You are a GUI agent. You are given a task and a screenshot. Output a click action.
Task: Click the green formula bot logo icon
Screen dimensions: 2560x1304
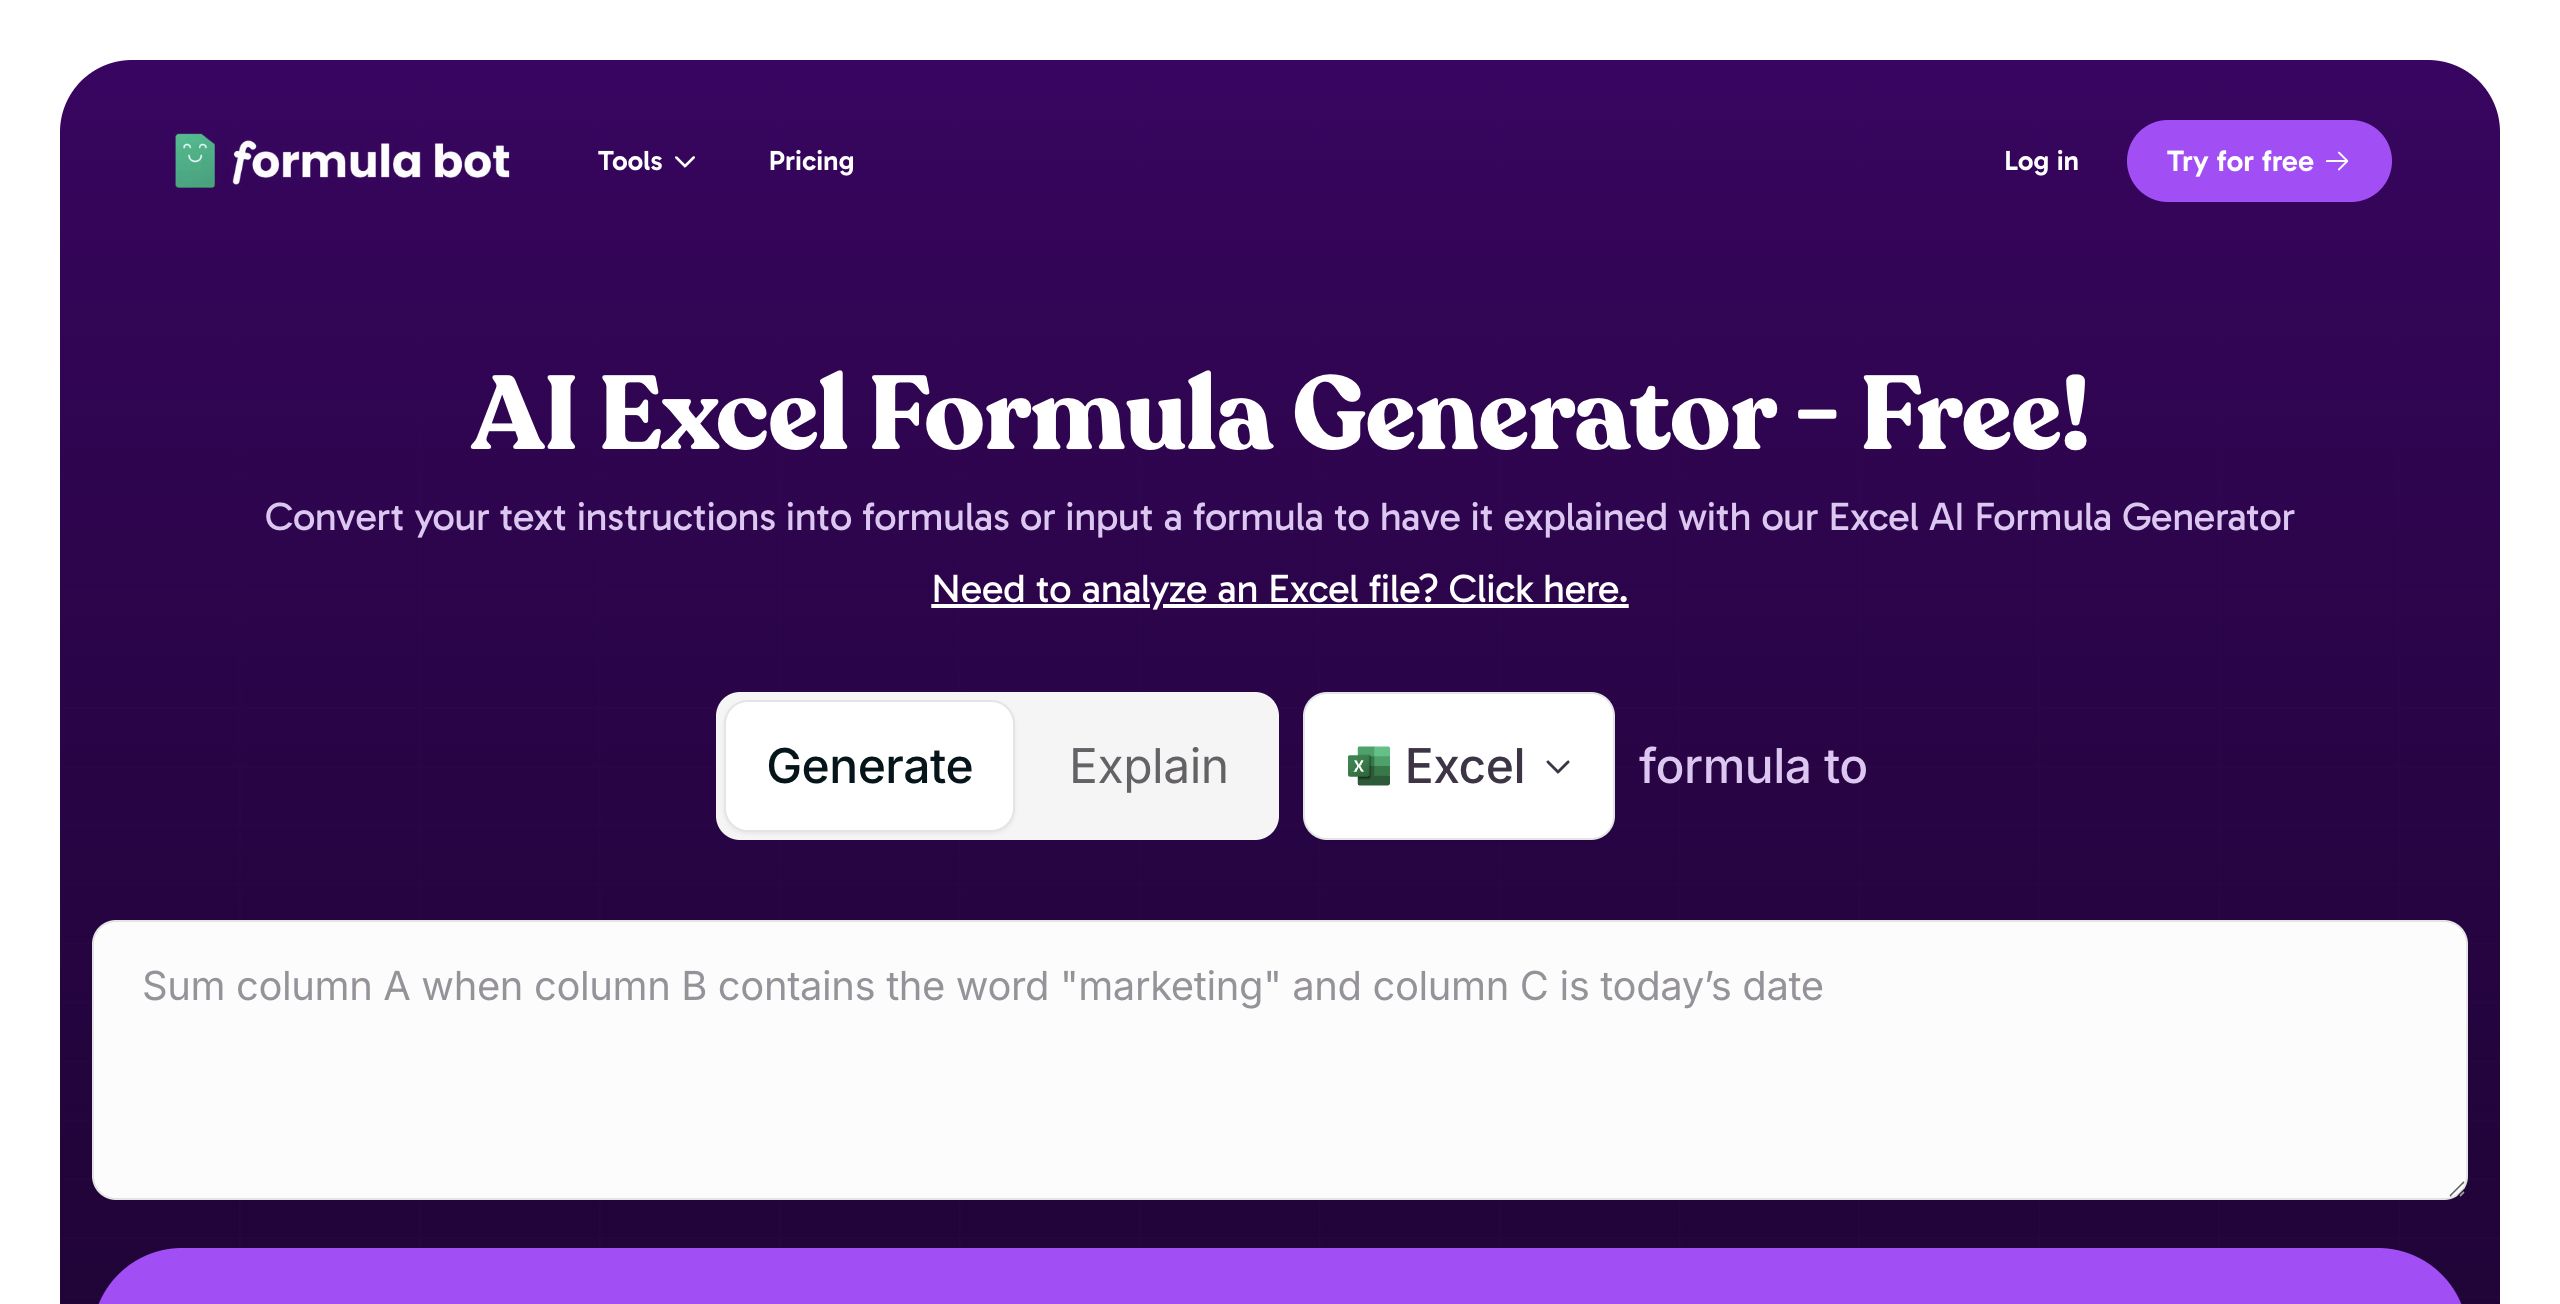point(195,161)
